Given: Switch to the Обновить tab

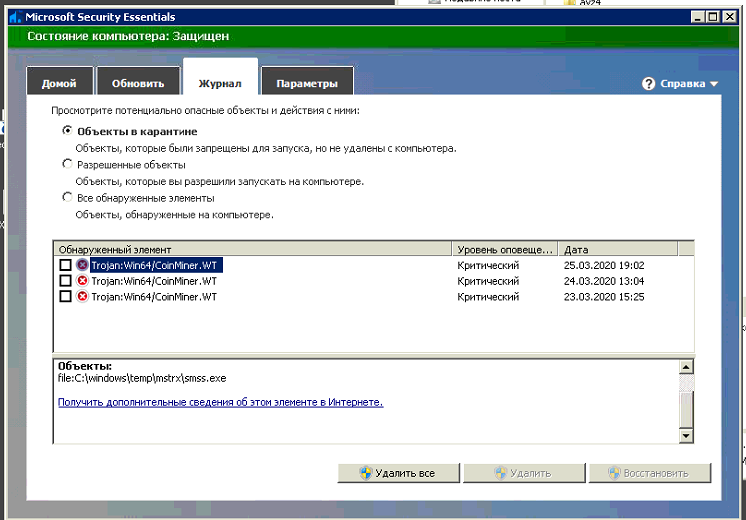Looking at the screenshot, I should (138, 81).
